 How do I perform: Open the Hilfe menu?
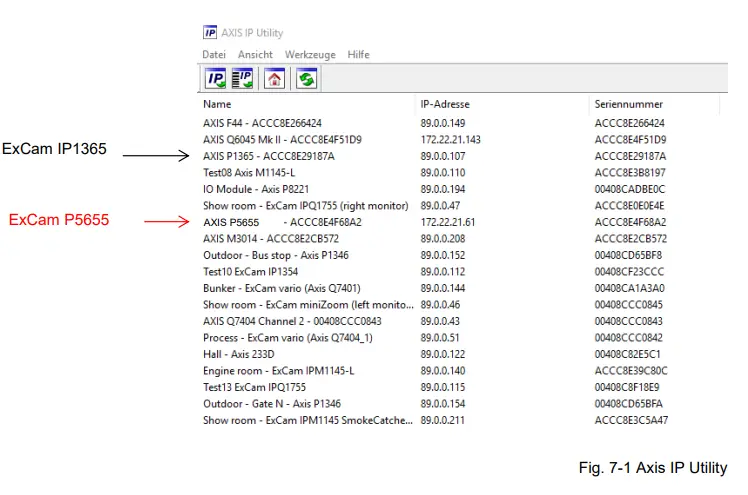click(358, 54)
